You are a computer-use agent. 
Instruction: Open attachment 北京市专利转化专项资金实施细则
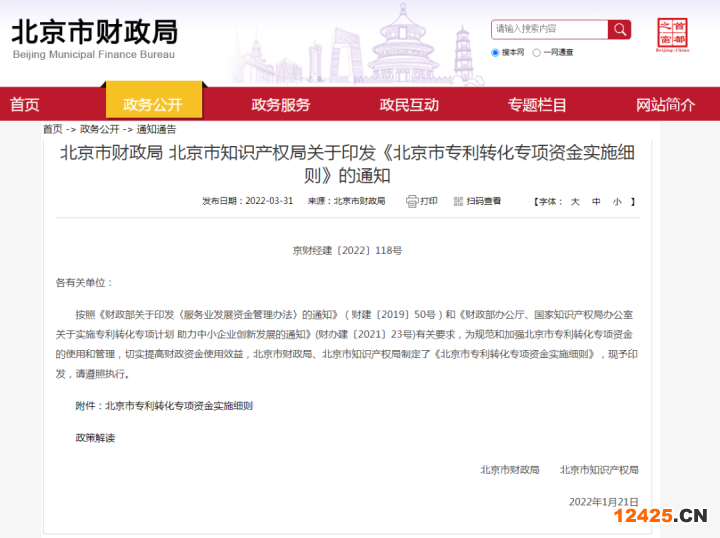coord(178,406)
